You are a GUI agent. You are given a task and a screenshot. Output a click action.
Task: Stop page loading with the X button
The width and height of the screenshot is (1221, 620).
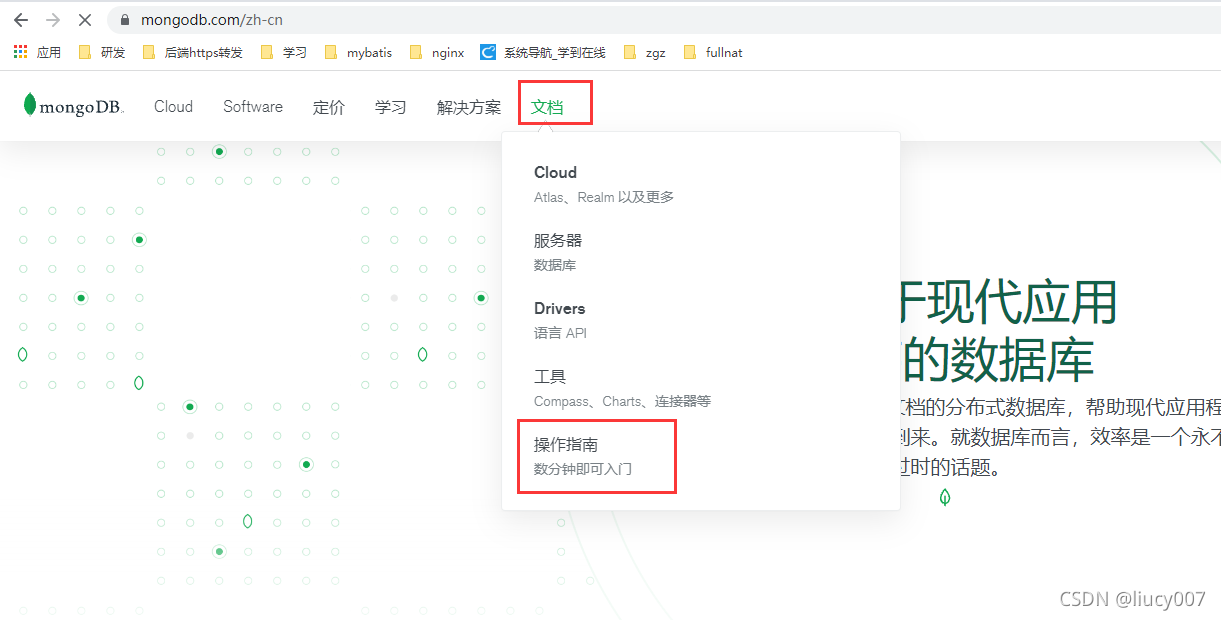[85, 20]
